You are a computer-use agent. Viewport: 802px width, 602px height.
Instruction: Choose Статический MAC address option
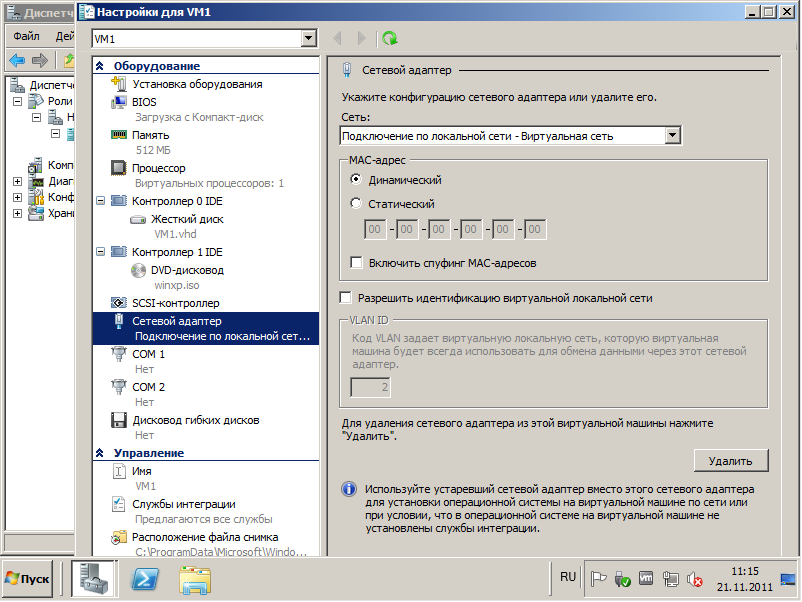click(356, 203)
